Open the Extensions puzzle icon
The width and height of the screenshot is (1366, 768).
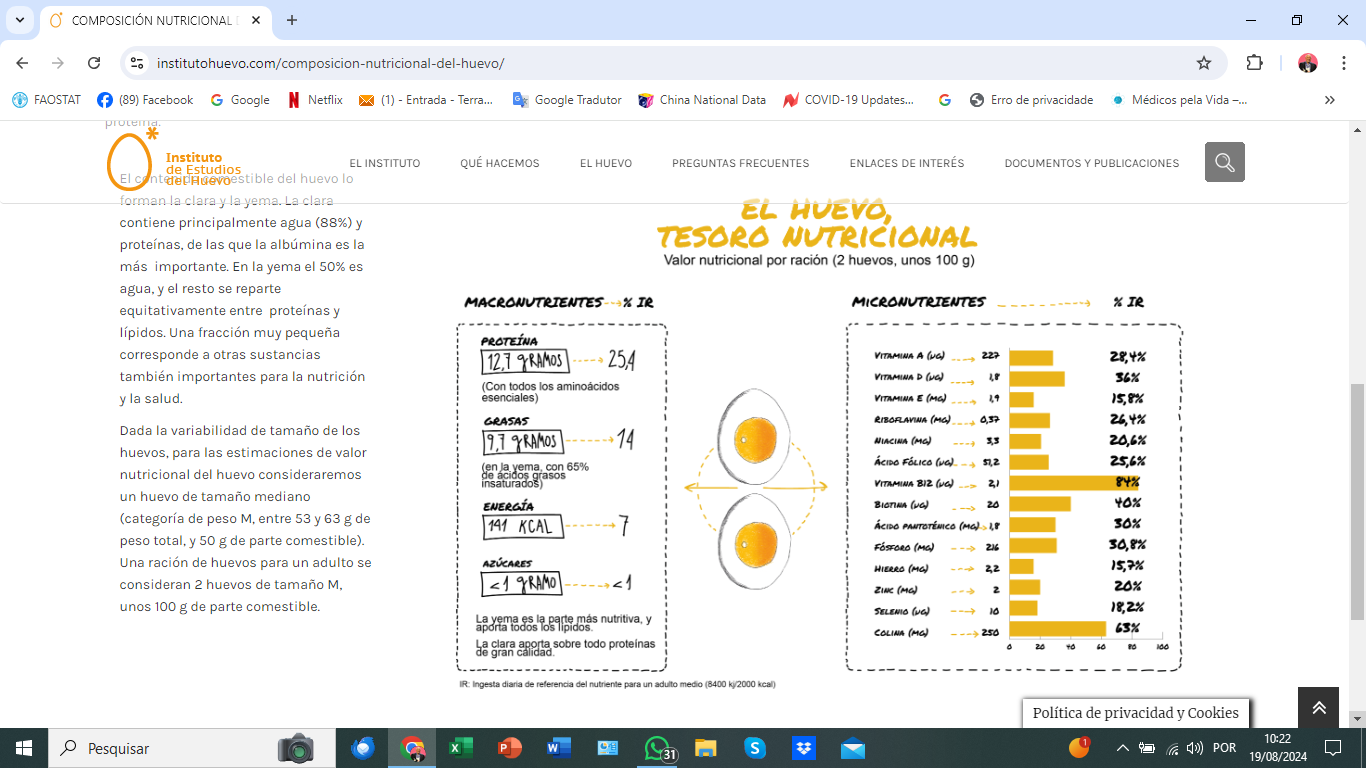pyautogui.click(x=1254, y=63)
